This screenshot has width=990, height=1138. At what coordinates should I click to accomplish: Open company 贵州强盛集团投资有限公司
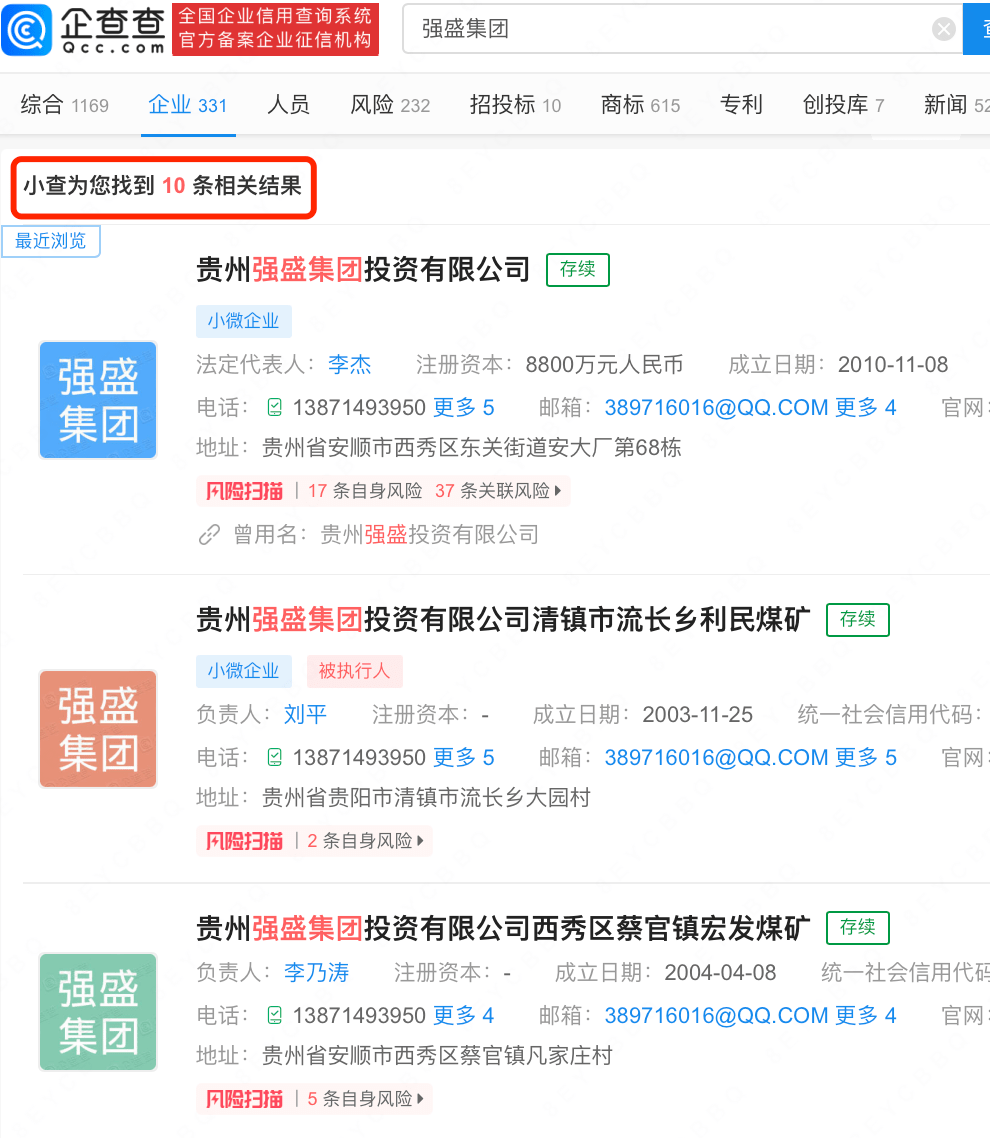pyautogui.click(x=363, y=270)
